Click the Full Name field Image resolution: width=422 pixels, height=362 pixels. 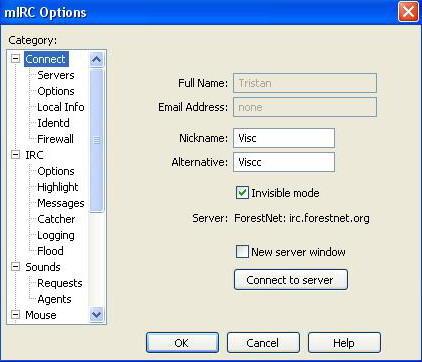pos(305,83)
